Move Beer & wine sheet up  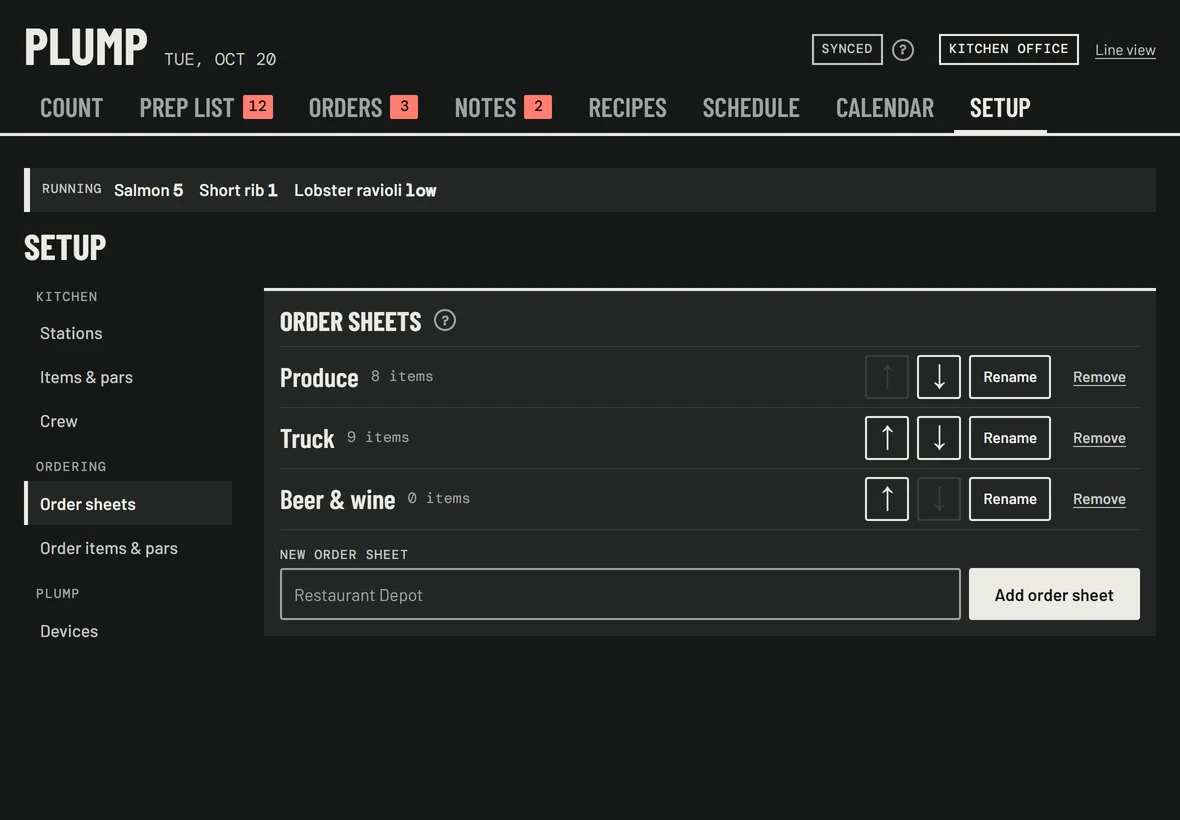pos(887,499)
